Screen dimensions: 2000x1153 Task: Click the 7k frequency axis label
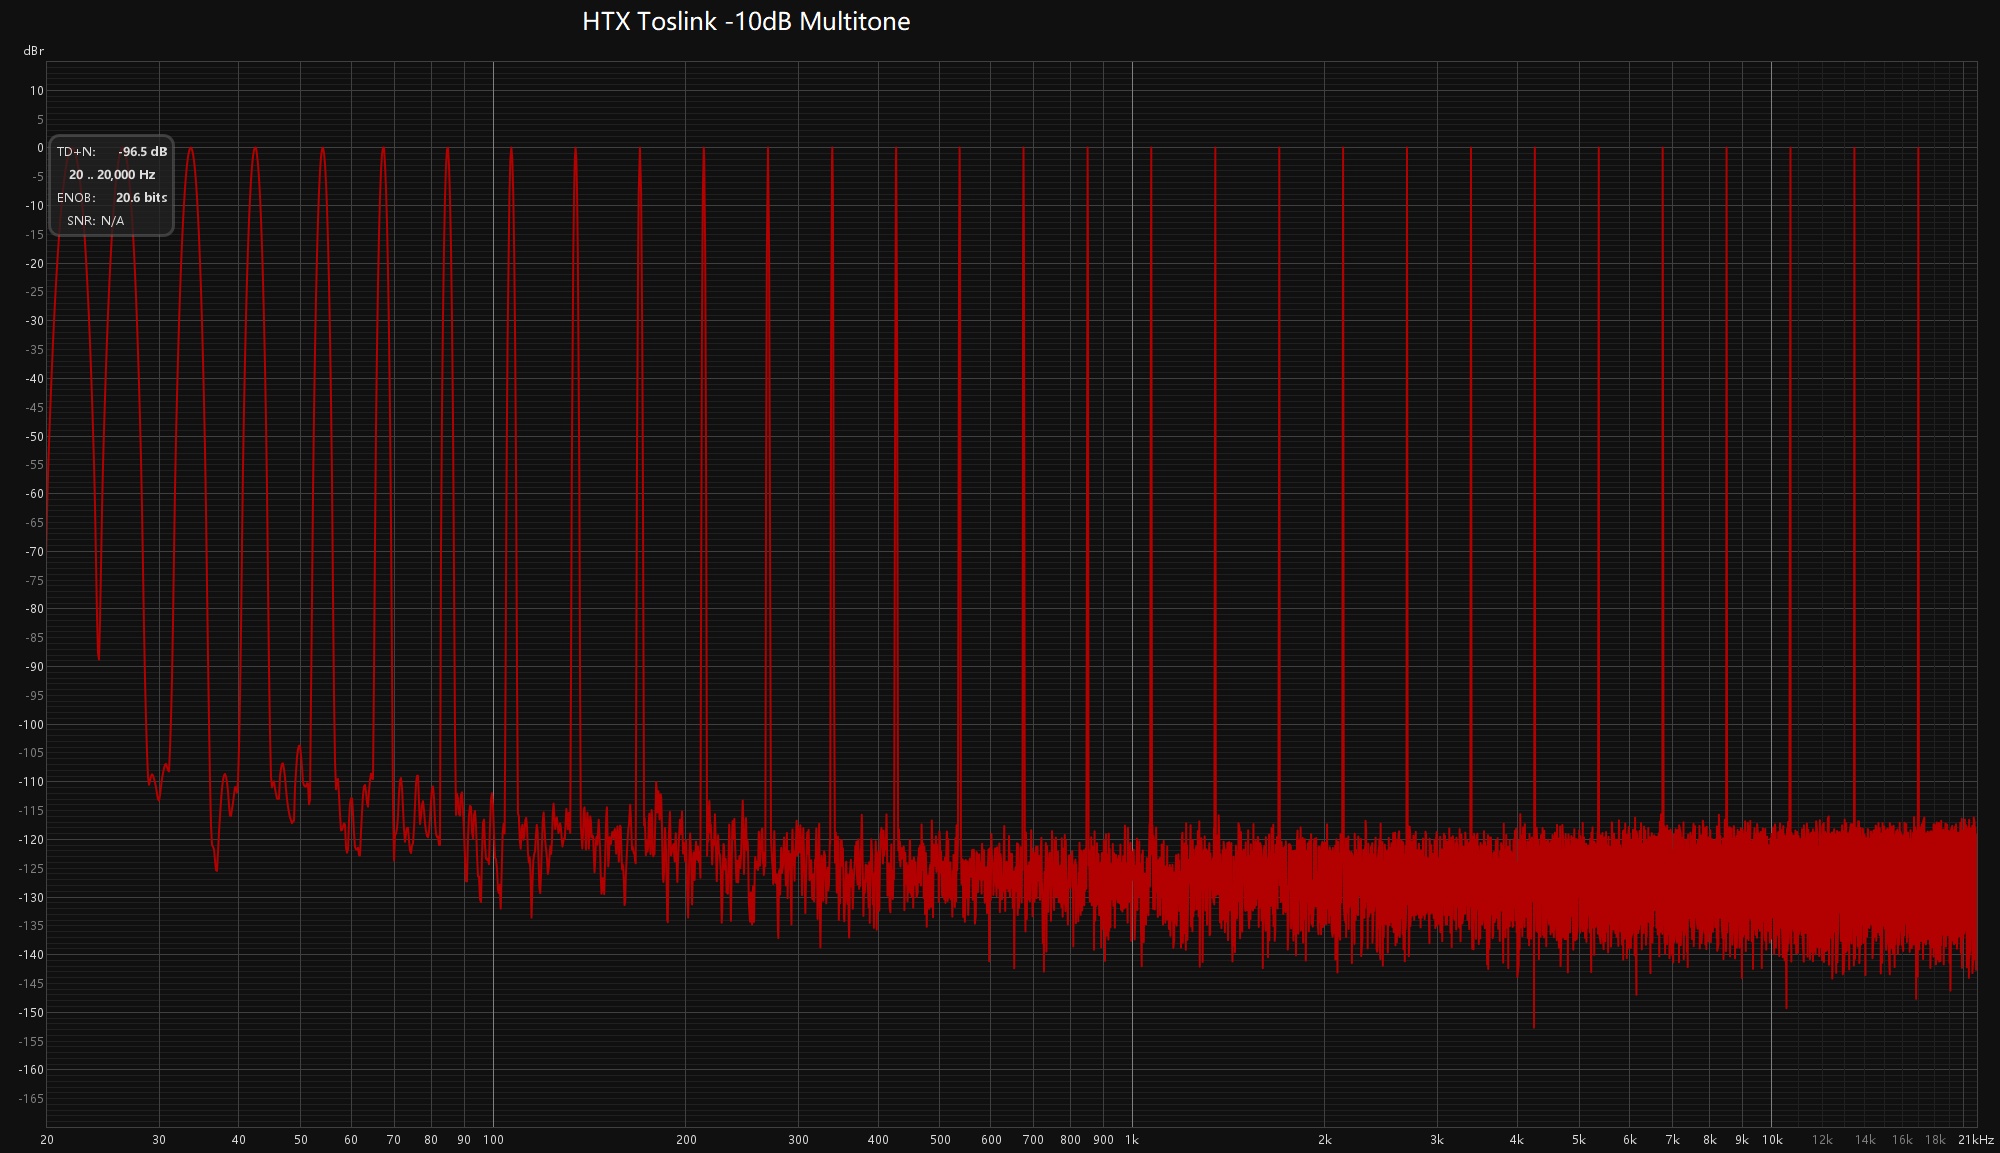pos(1672,1140)
